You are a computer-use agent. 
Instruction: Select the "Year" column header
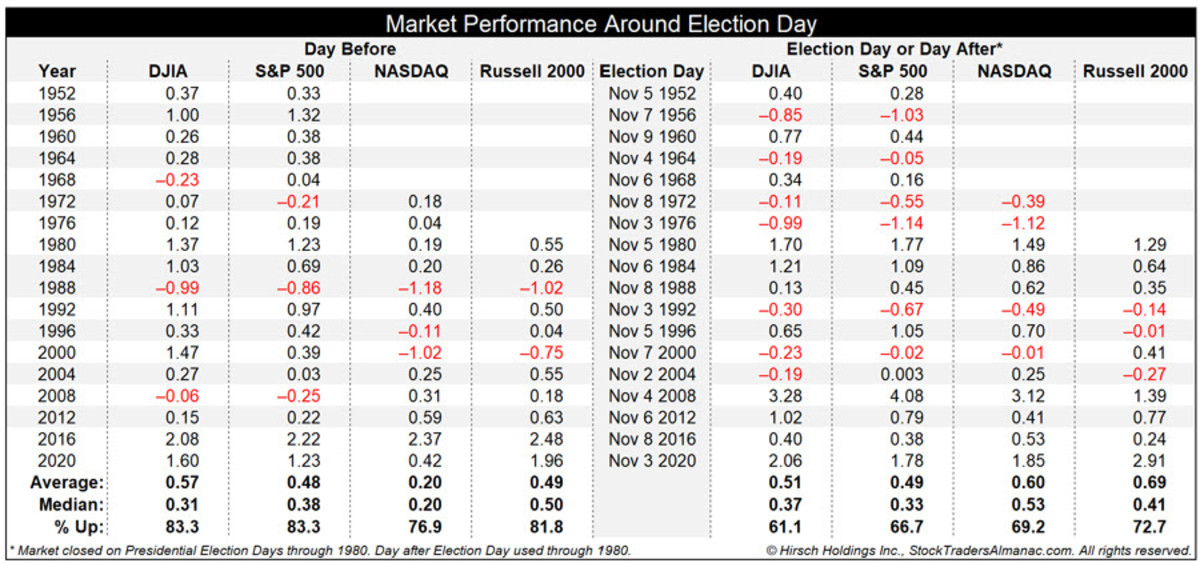pyautogui.click(x=56, y=71)
